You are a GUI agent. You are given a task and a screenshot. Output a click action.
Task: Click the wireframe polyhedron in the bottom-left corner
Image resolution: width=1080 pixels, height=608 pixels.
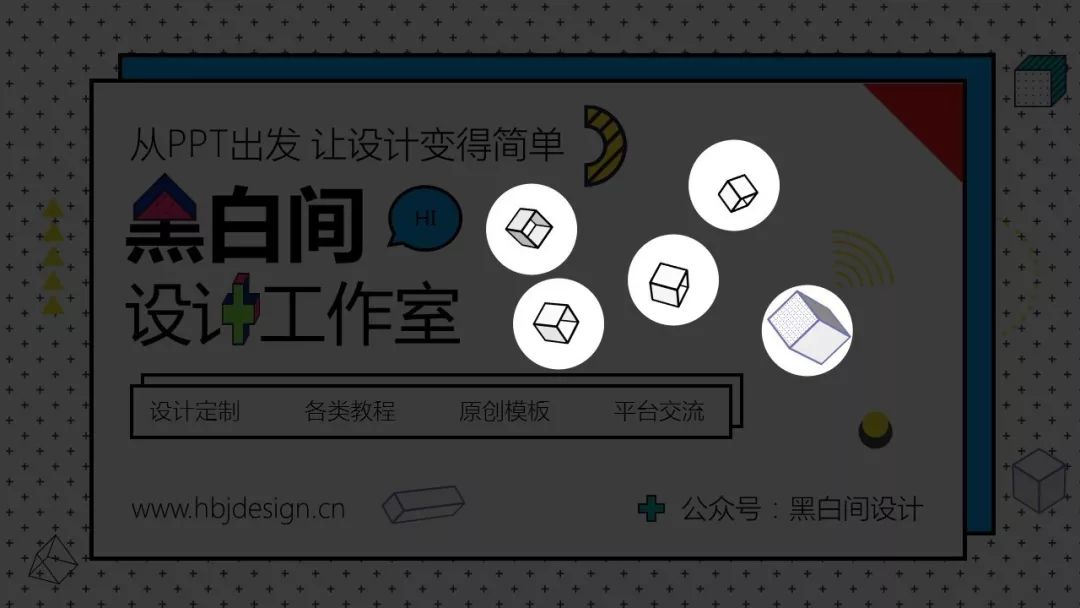52,559
